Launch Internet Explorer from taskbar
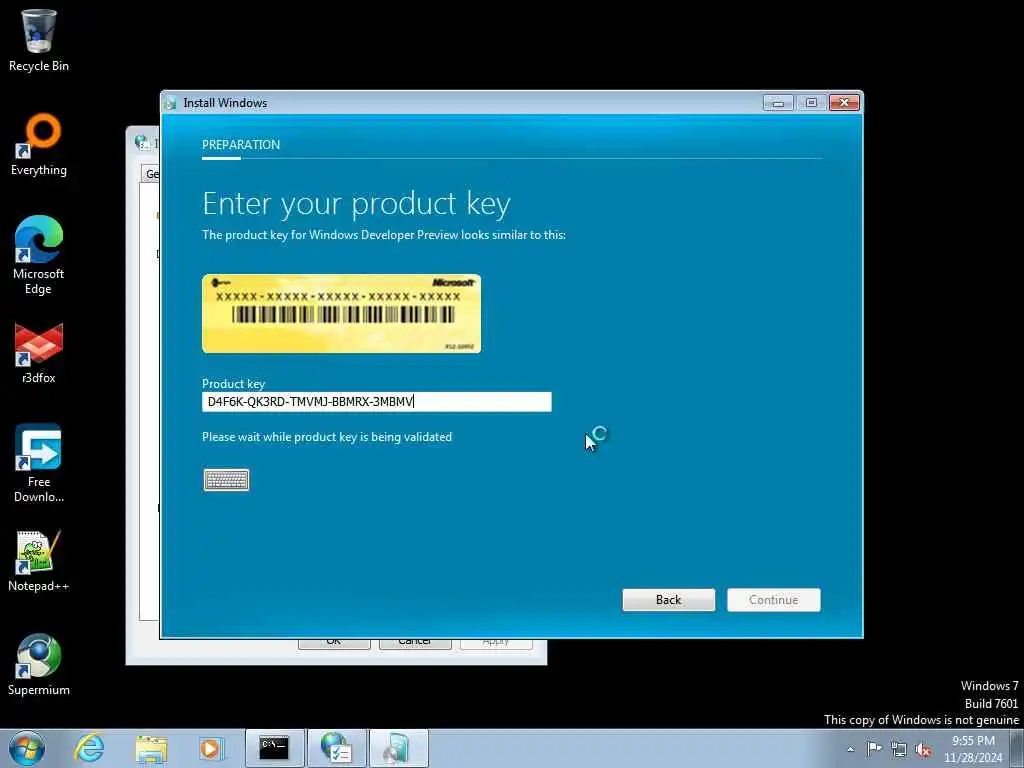This screenshot has width=1024, height=768. (x=89, y=748)
